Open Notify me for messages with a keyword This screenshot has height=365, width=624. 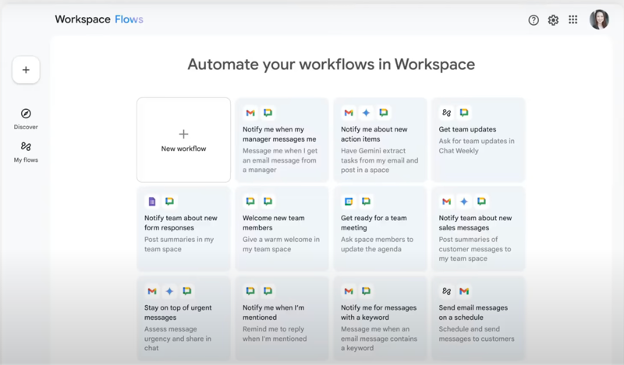[x=380, y=318]
